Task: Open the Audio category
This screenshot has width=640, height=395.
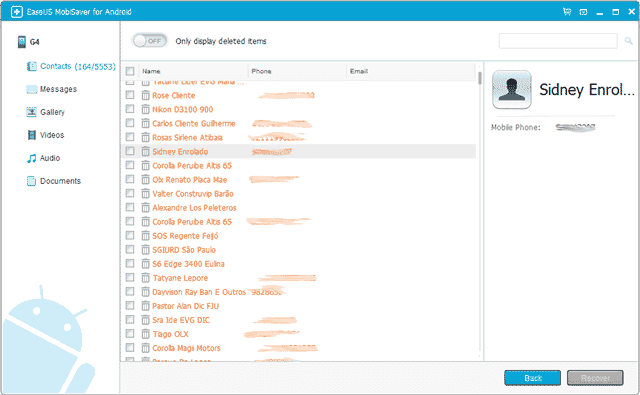Action: [x=50, y=158]
